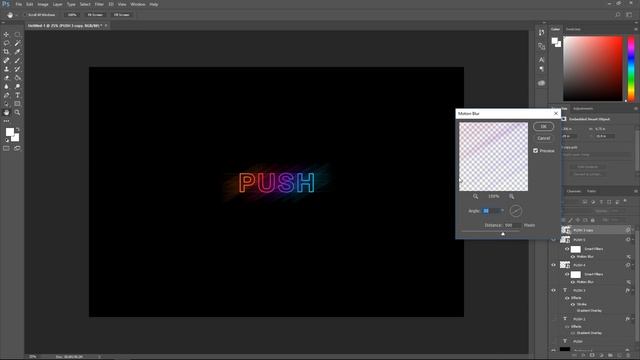Toggle Smart Filters visibility under PUSH 5
The height and width of the screenshot is (360, 640).
pyautogui.click(x=567, y=249)
